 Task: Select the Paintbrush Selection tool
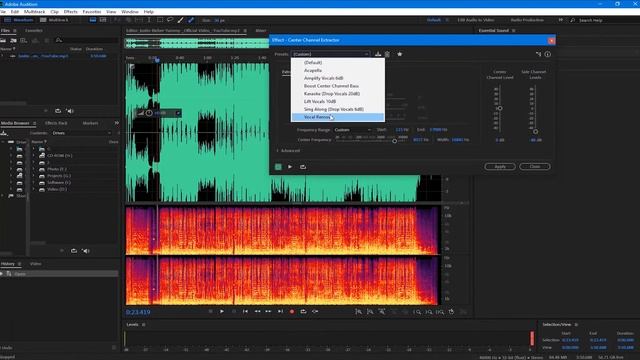click(x=180, y=20)
